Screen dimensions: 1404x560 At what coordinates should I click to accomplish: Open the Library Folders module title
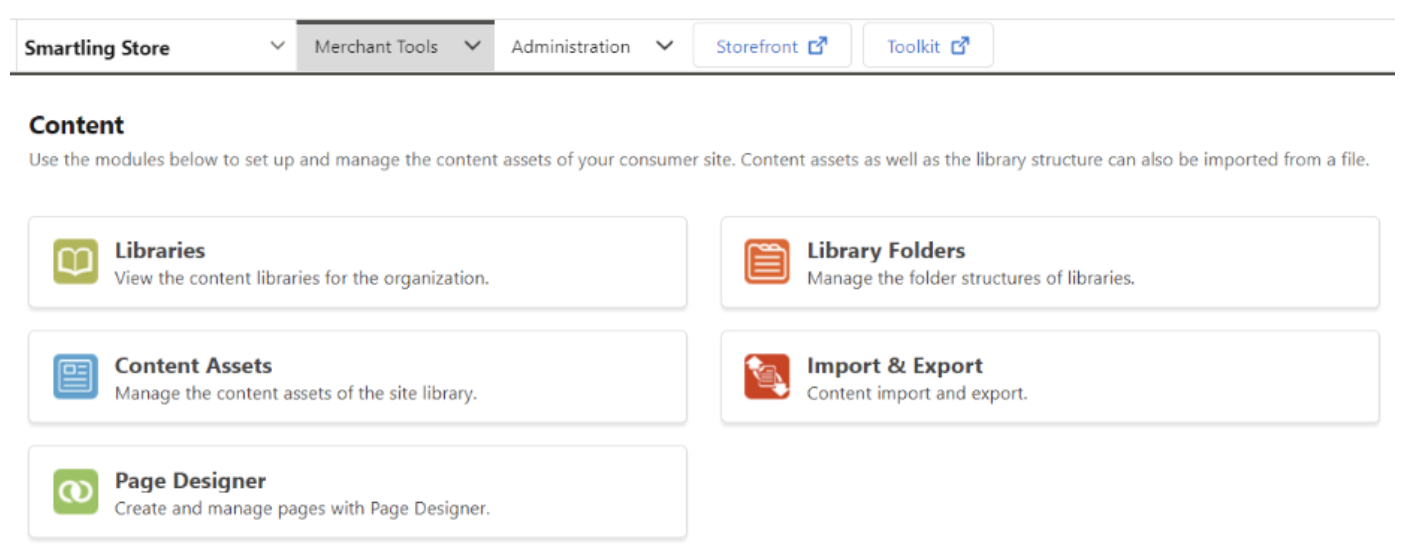coord(886,250)
